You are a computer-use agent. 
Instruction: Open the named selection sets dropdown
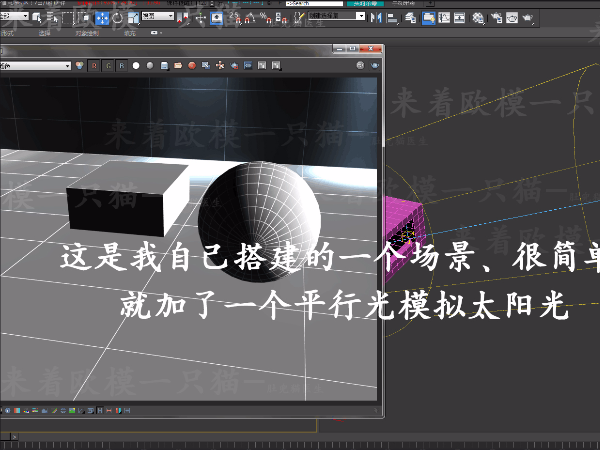coord(334,17)
